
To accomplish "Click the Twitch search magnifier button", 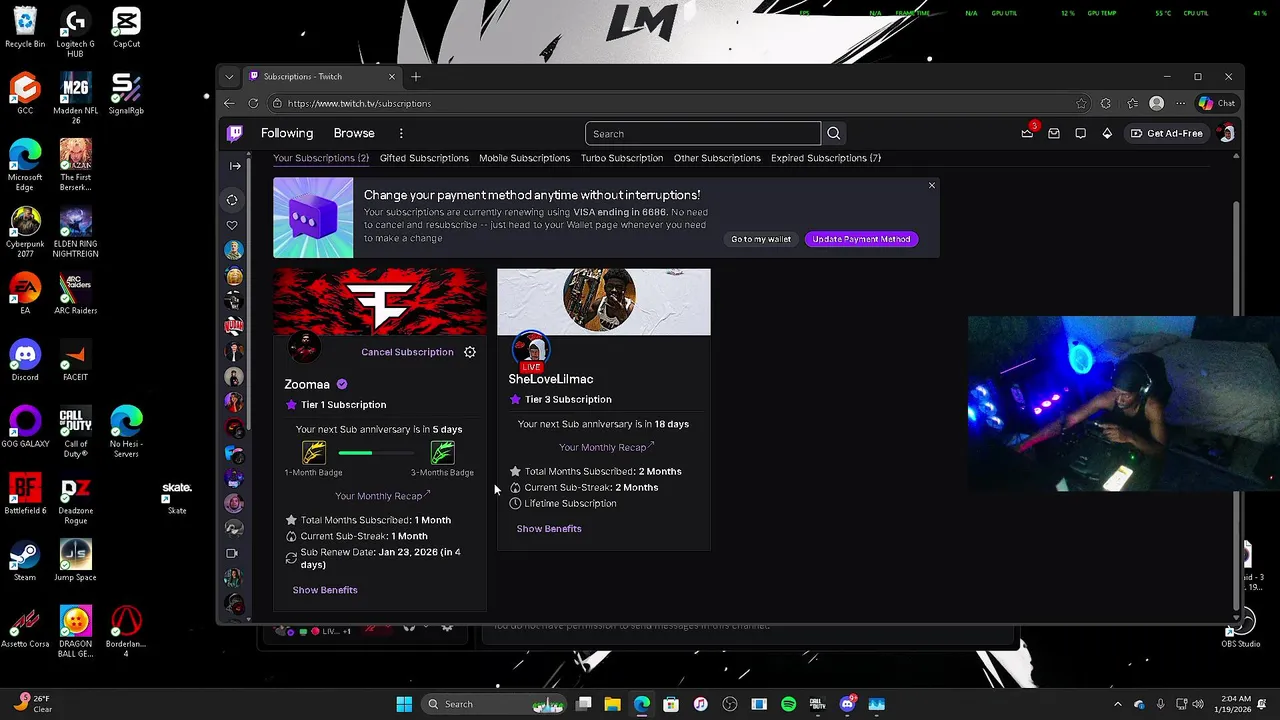I will 834,133.
